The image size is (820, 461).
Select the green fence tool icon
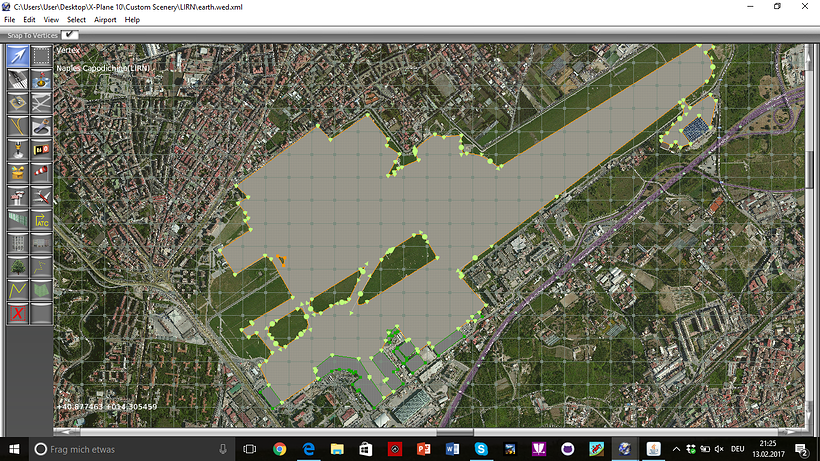18,220
